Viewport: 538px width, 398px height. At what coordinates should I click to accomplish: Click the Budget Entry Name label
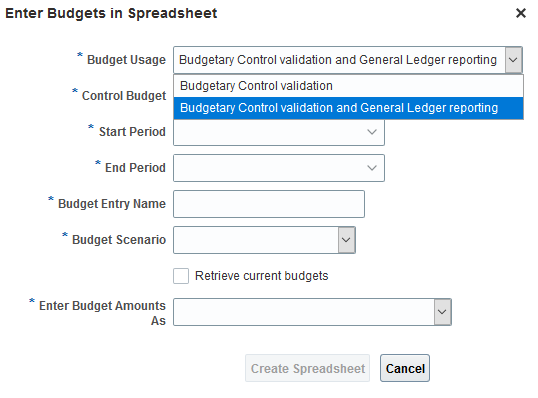112,204
